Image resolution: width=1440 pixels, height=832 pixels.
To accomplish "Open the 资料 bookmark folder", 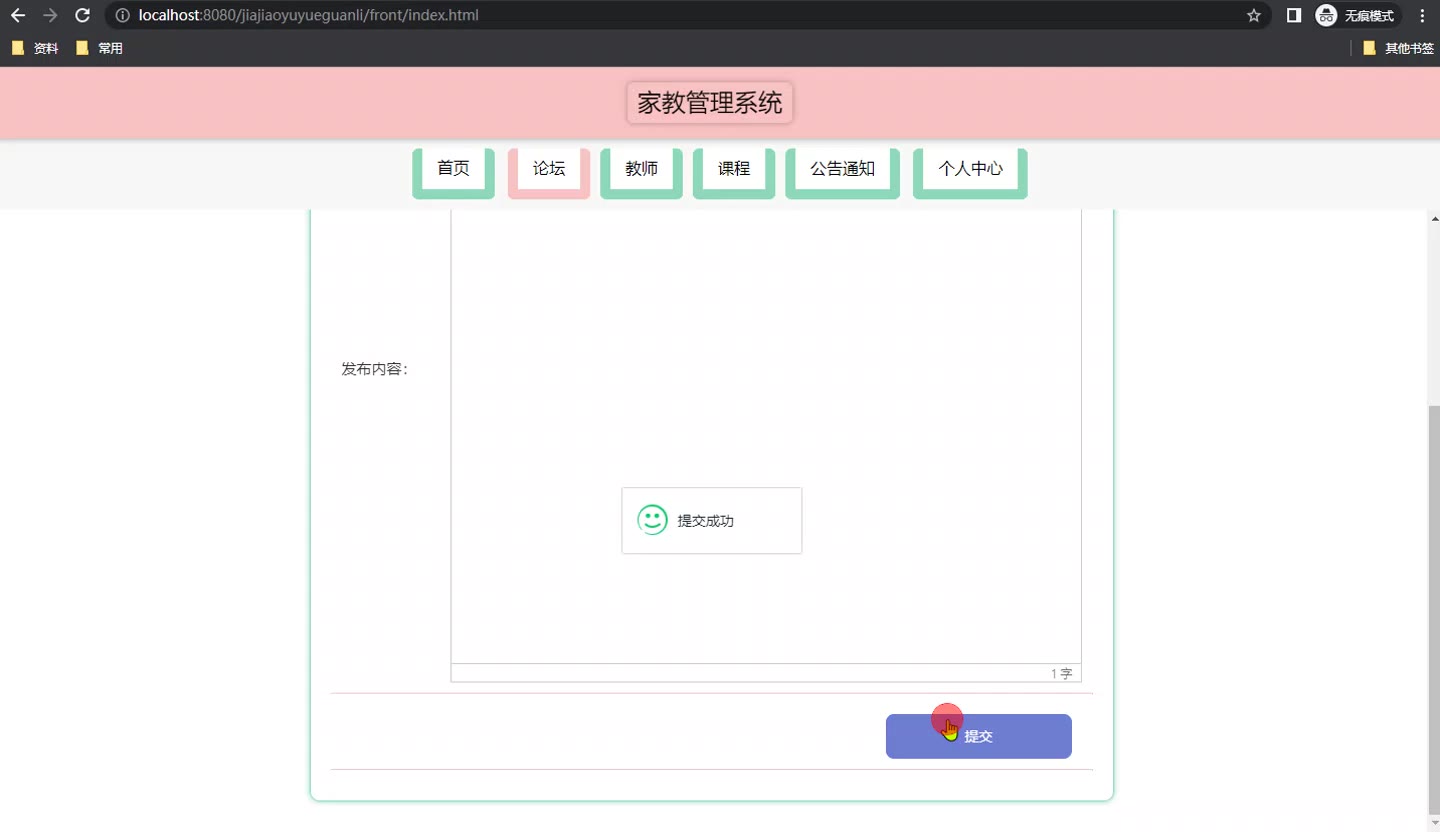I will point(35,48).
